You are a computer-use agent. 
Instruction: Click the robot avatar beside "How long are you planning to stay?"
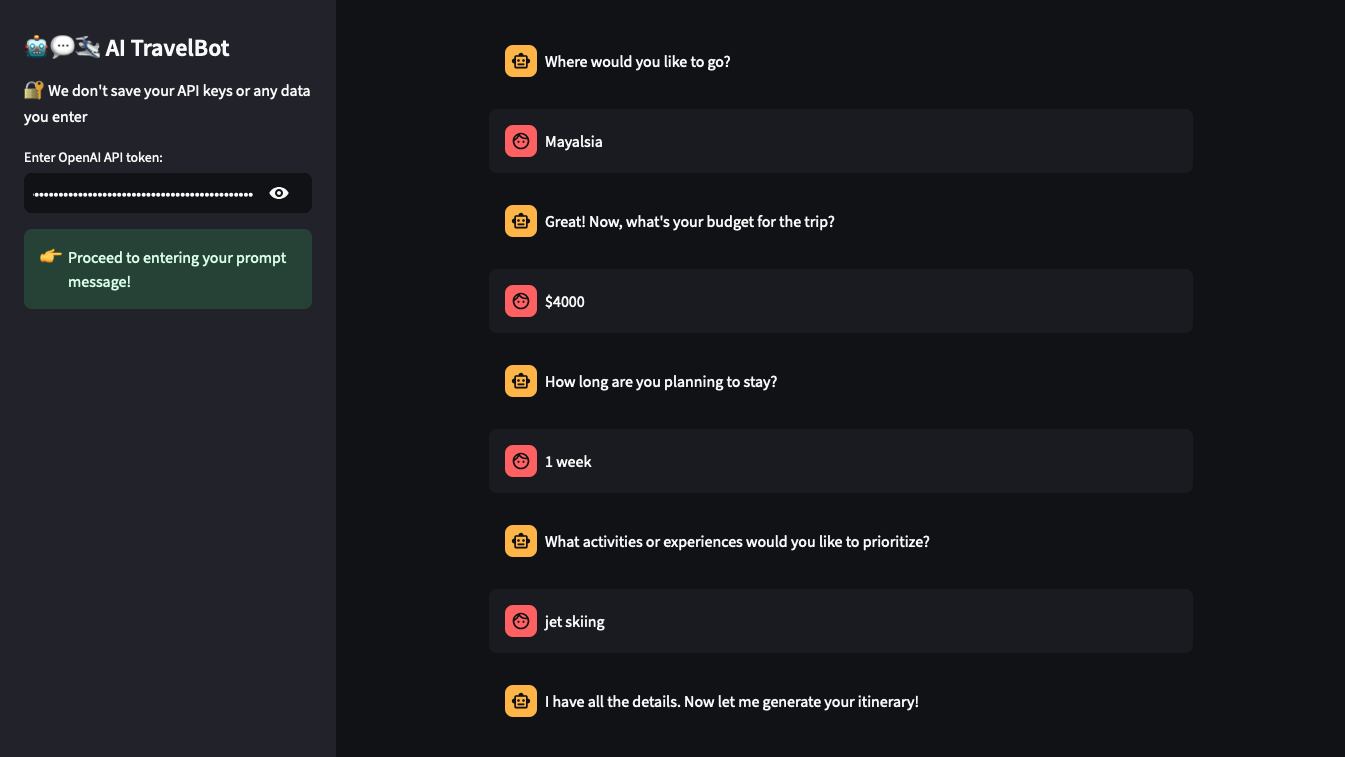pos(521,381)
